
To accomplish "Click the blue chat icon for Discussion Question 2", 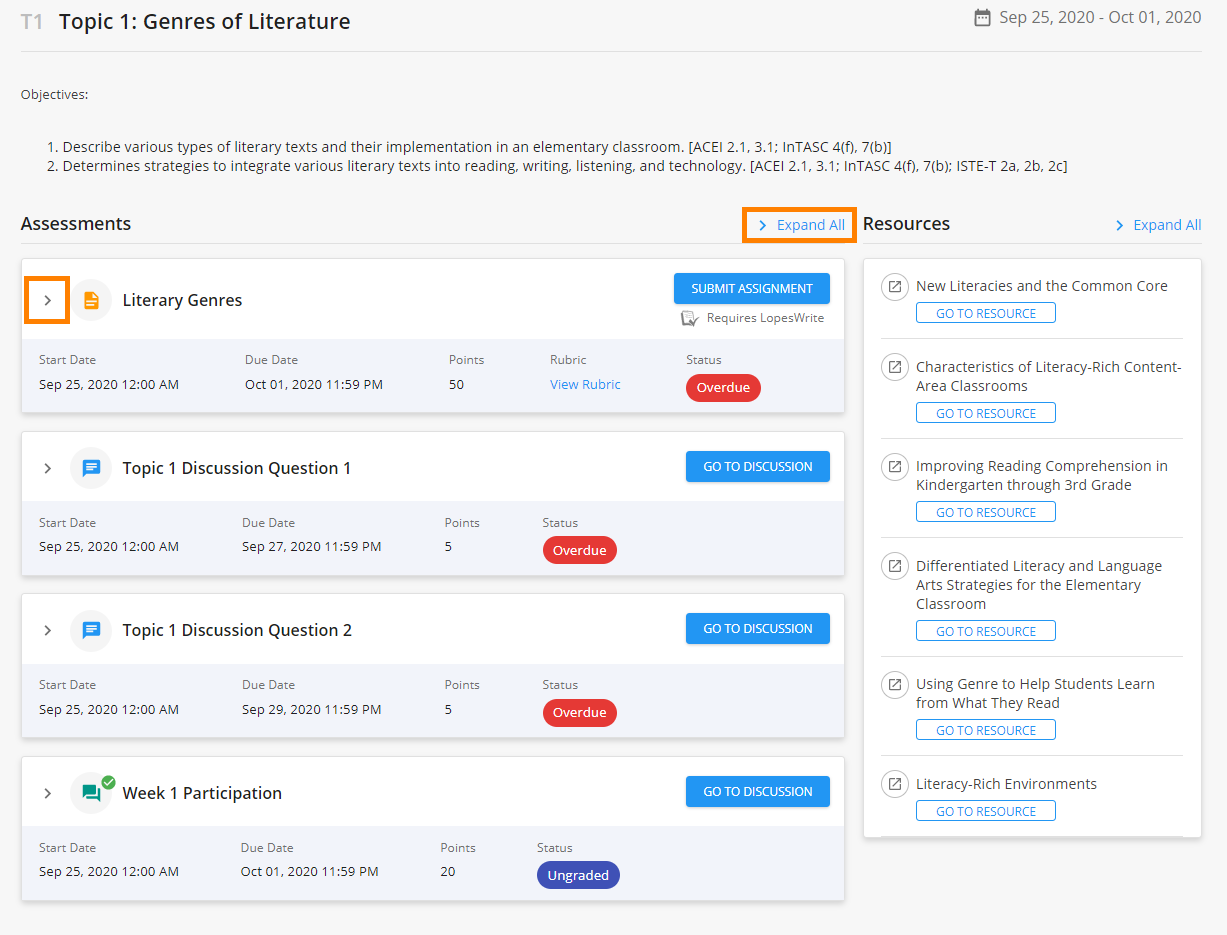I will 91,630.
